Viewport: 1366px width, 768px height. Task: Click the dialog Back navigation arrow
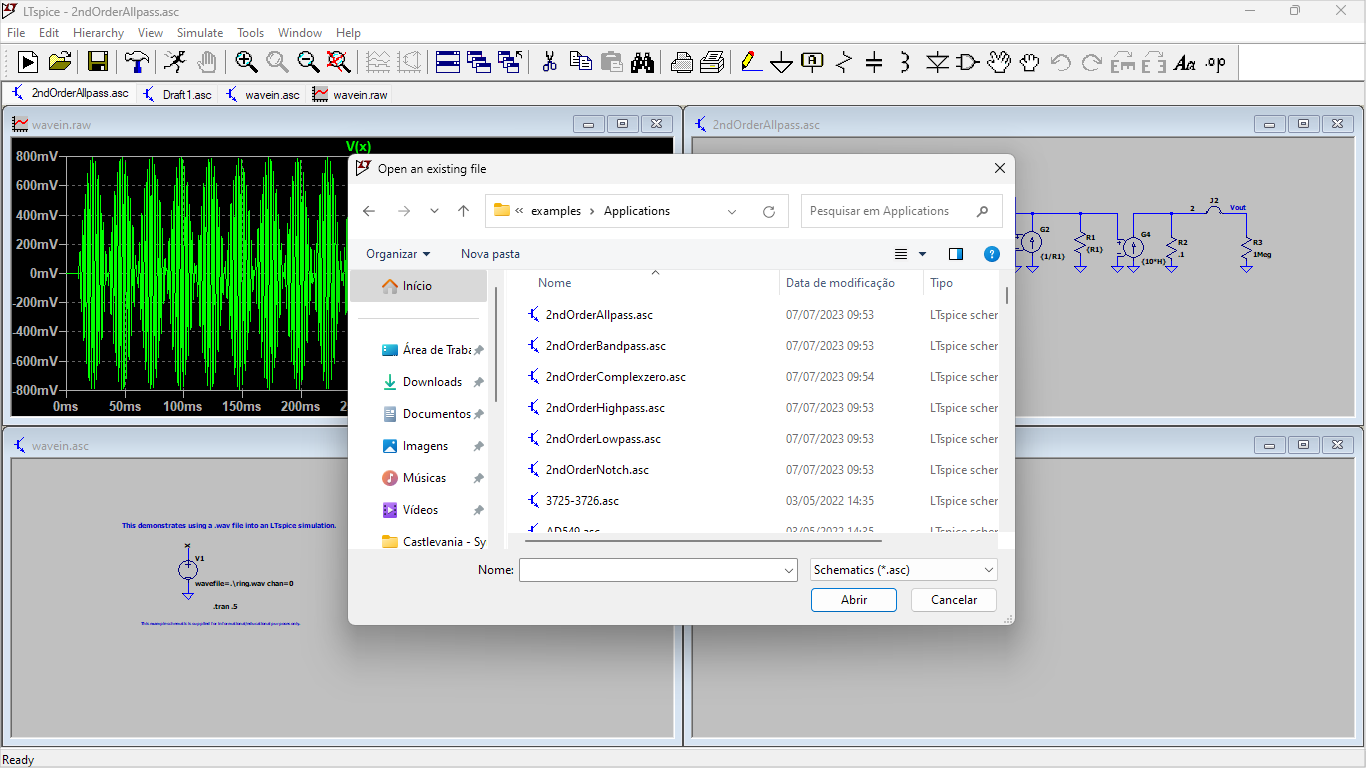point(369,211)
